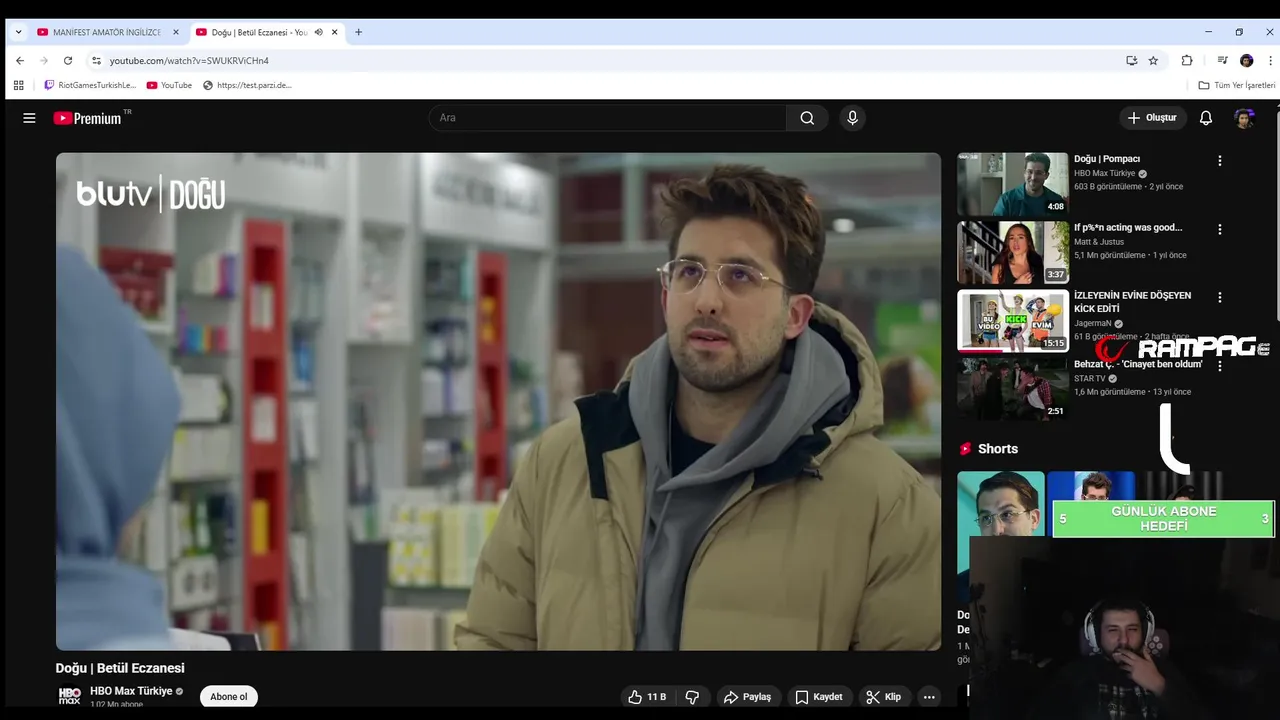The width and height of the screenshot is (1280, 720).
Task: Open If p%*n acting was good thumbnail
Action: point(1013,252)
